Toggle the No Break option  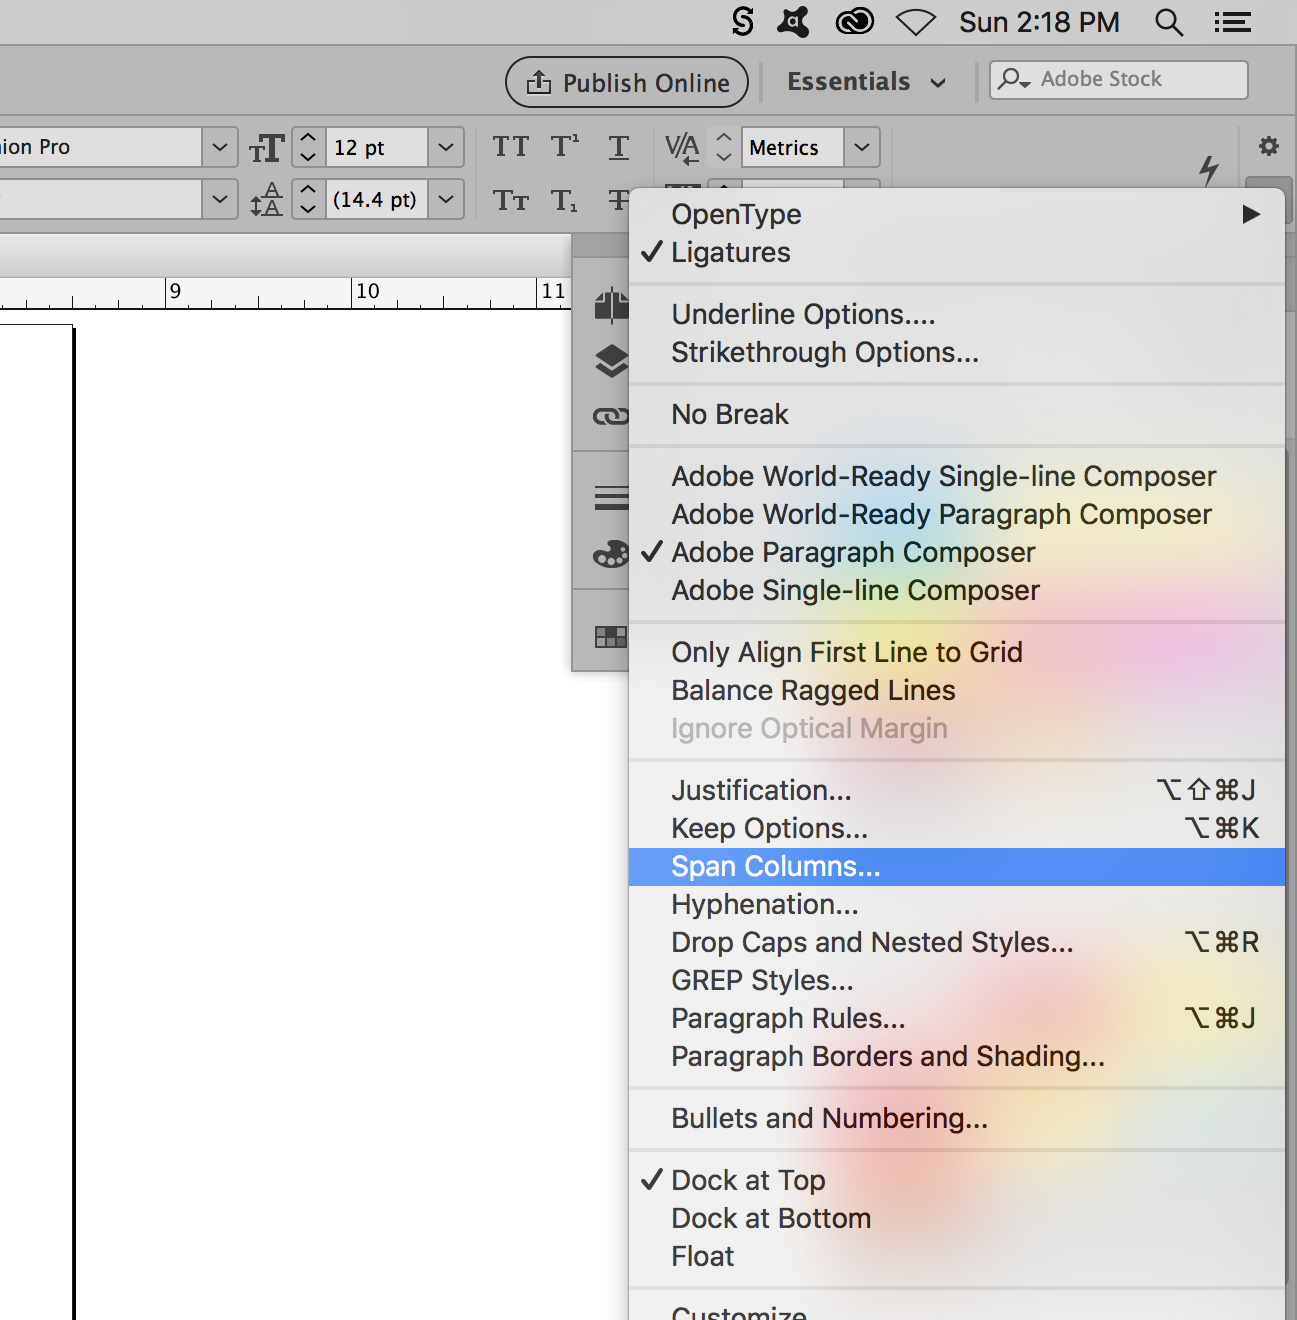(957, 414)
